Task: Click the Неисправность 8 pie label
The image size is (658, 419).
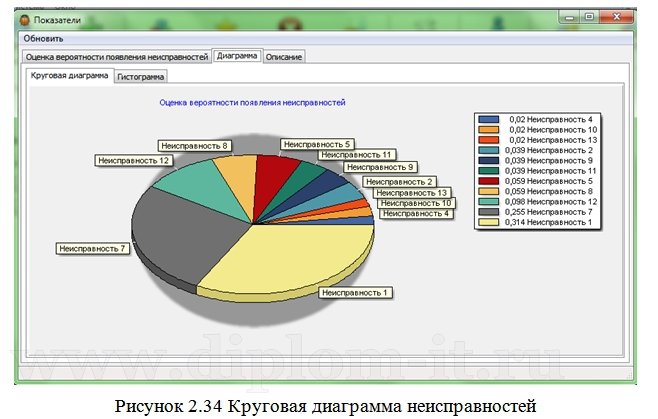Action: [x=194, y=146]
